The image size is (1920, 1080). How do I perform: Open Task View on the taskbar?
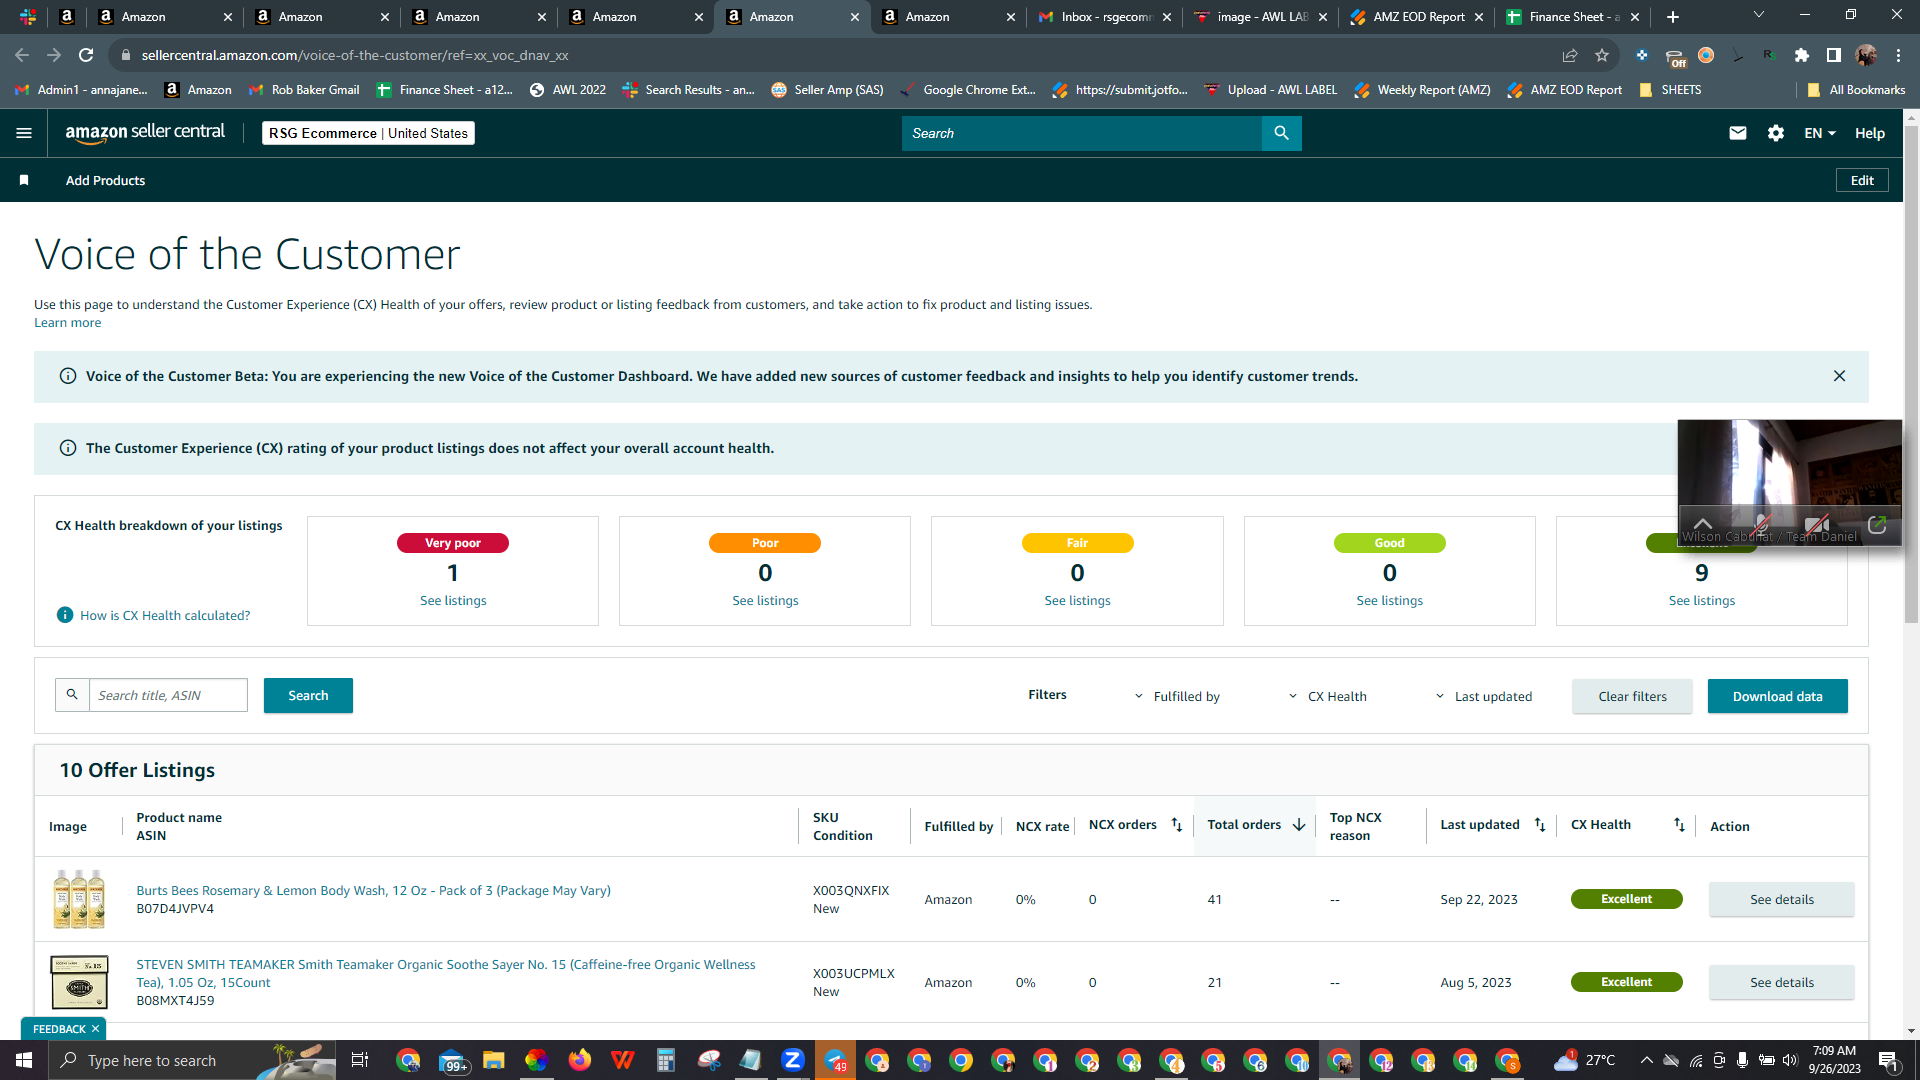pyautogui.click(x=360, y=1060)
